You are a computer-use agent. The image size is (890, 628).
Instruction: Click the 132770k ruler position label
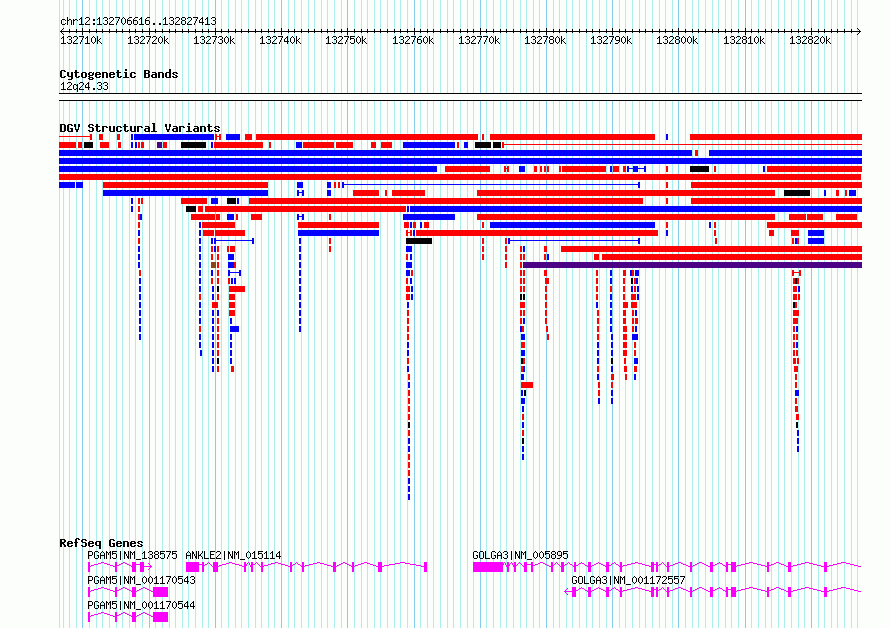click(x=479, y=40)
